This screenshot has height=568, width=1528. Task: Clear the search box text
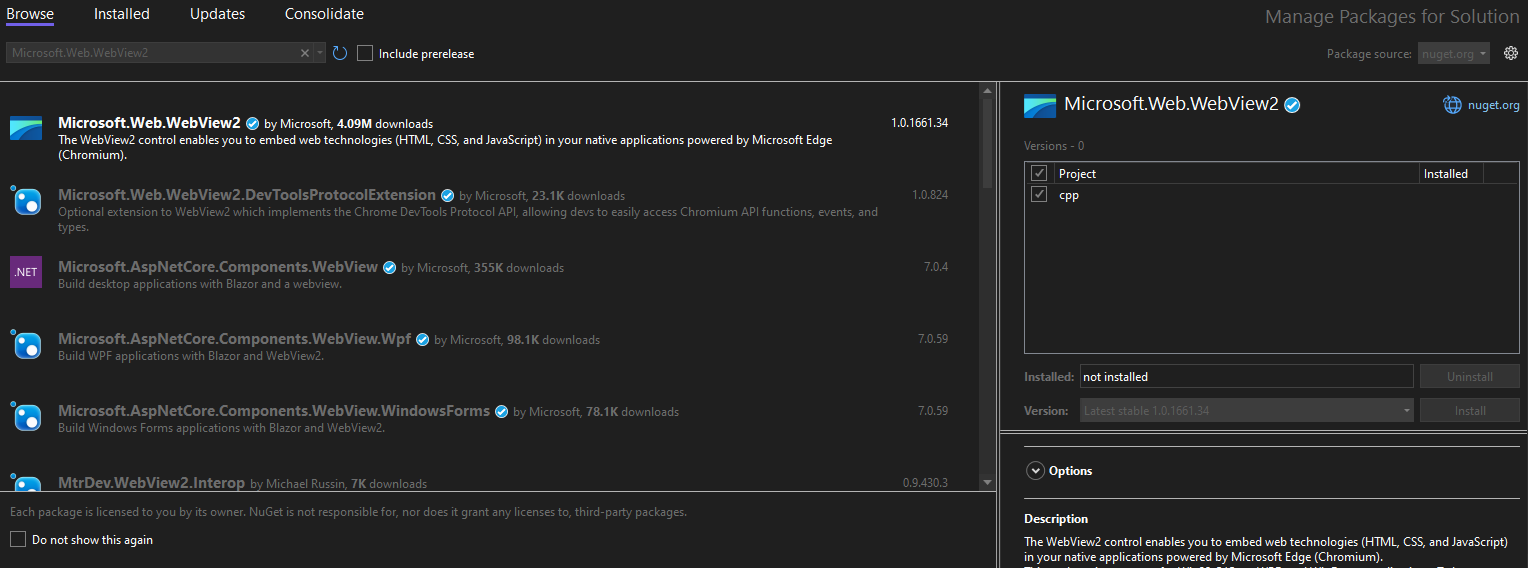pos(305,53)
